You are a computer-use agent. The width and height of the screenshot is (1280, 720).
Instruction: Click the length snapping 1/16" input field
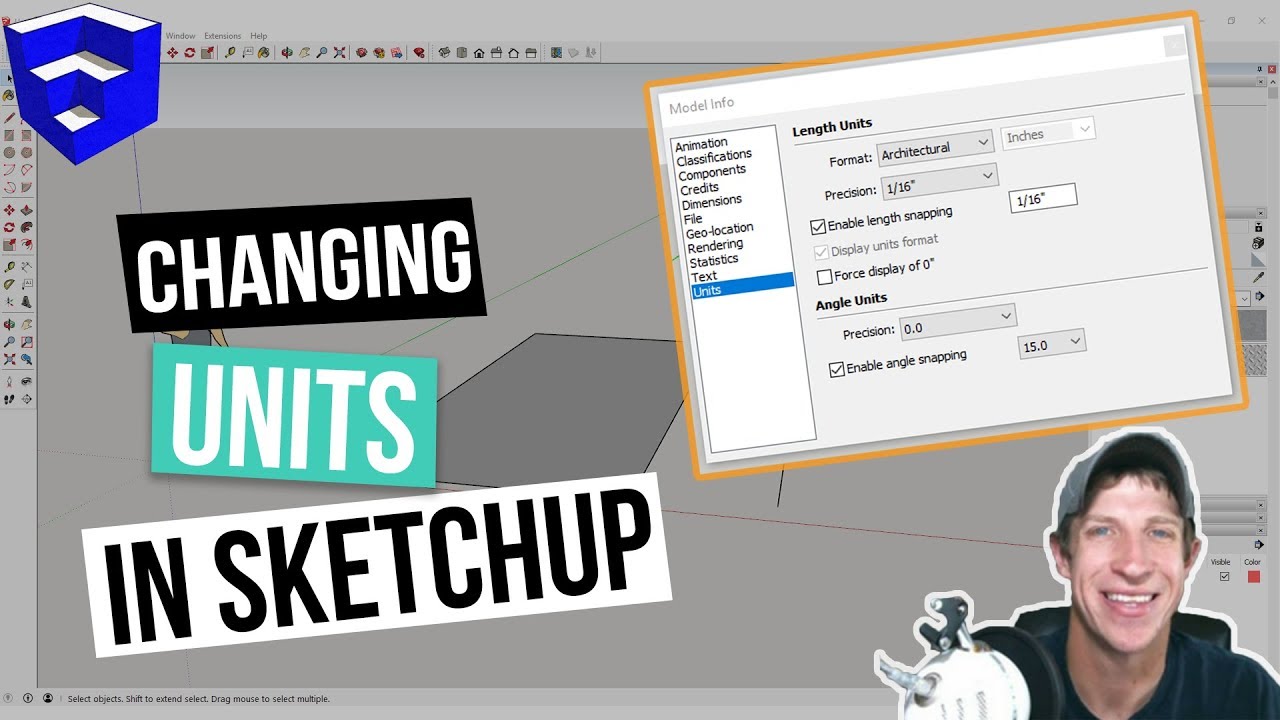1043,198
